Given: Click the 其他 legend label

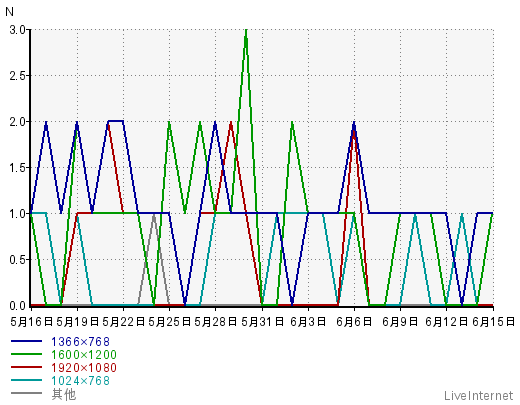Looking at the screenshot, I should coord(64,394).
